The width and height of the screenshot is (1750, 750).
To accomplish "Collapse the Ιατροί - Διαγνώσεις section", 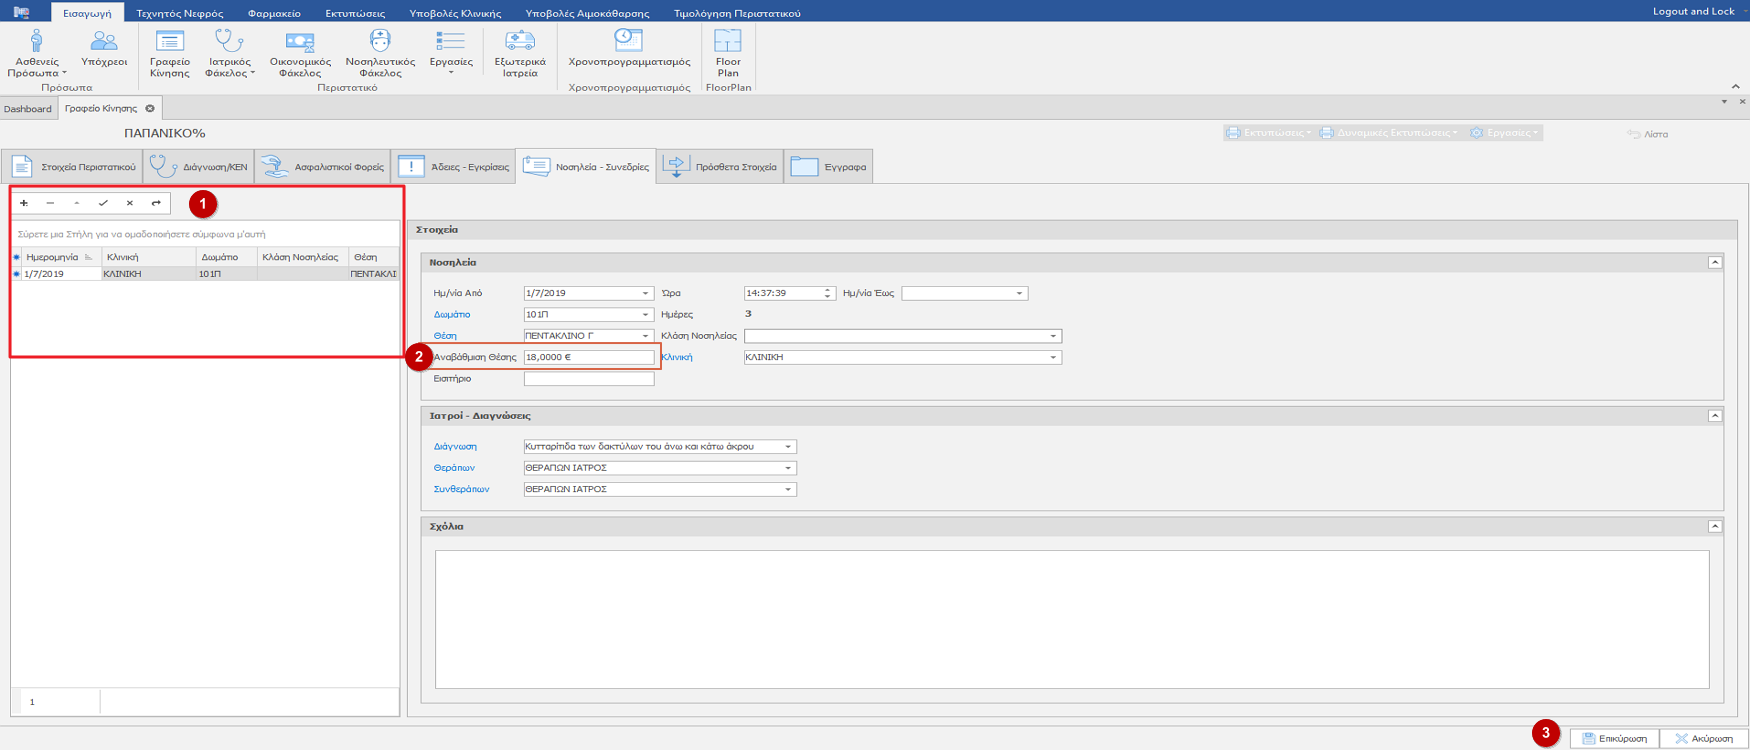I will click(x=1714, y=416).
